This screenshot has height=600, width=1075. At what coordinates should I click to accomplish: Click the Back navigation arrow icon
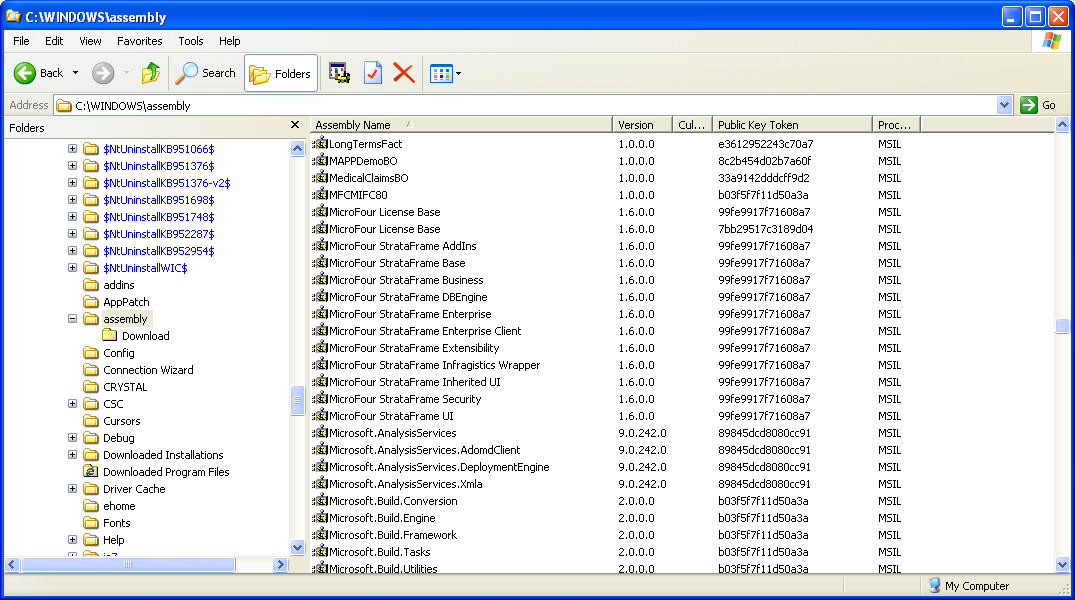click(x=26, y=73)
